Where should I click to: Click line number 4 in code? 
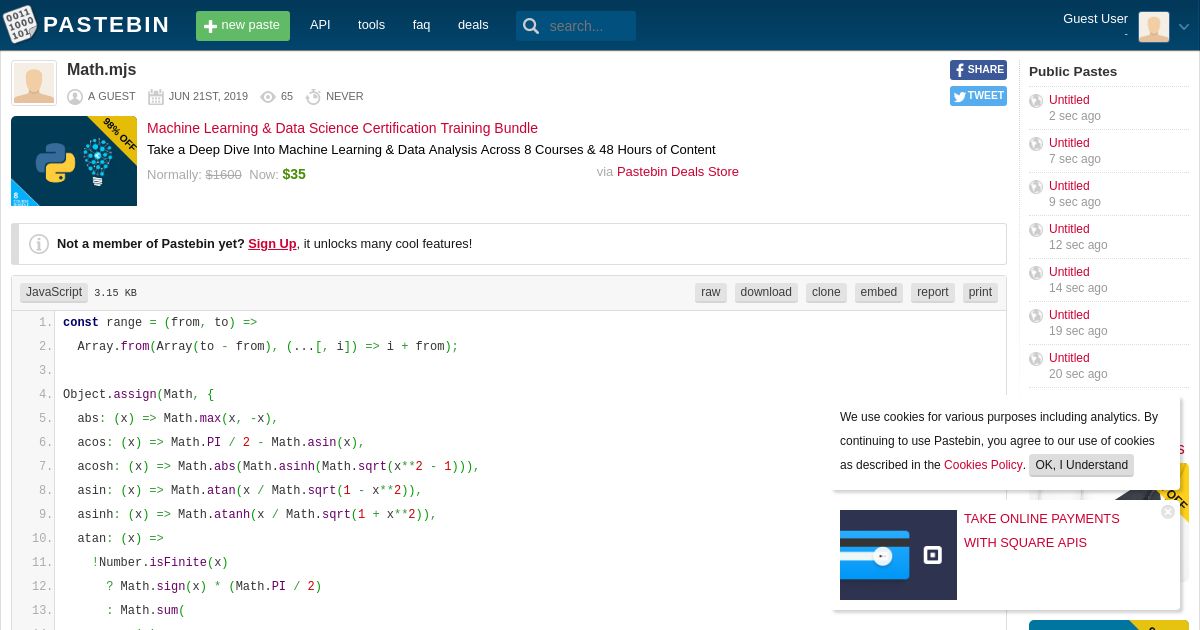[45, 395]
